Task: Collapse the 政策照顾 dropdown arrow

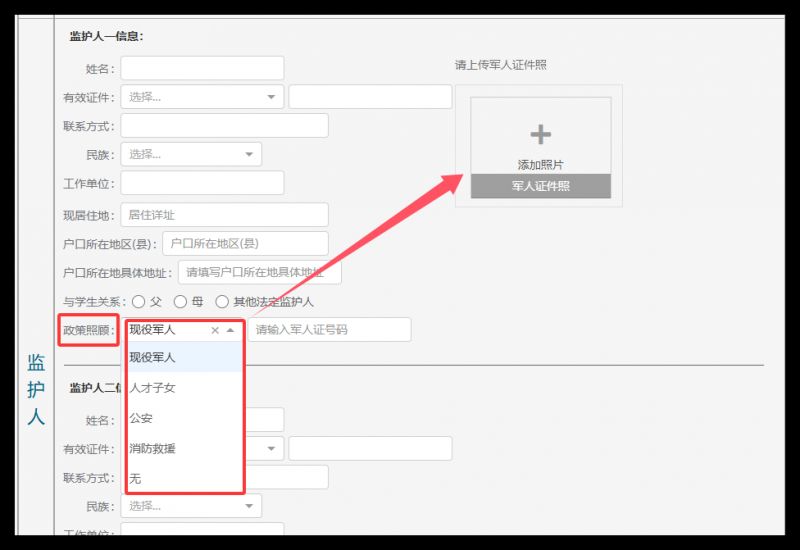Action: (x=231, y=331)
